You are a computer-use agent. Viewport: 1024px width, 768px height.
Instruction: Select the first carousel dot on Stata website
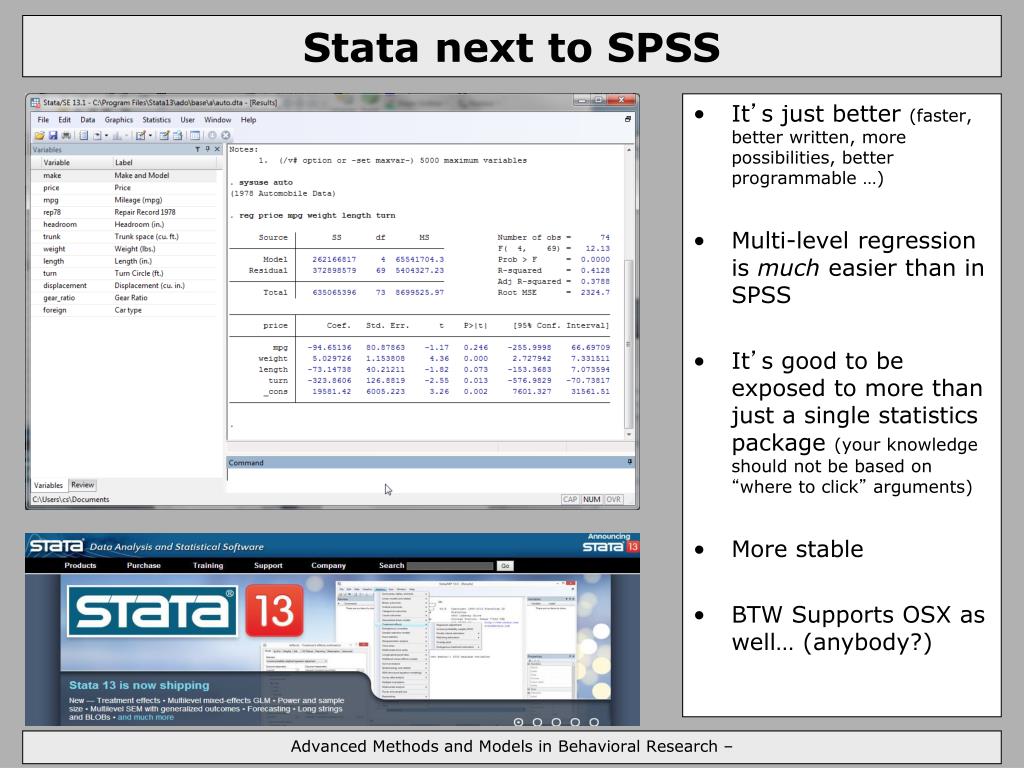click(x=519, y=722)
